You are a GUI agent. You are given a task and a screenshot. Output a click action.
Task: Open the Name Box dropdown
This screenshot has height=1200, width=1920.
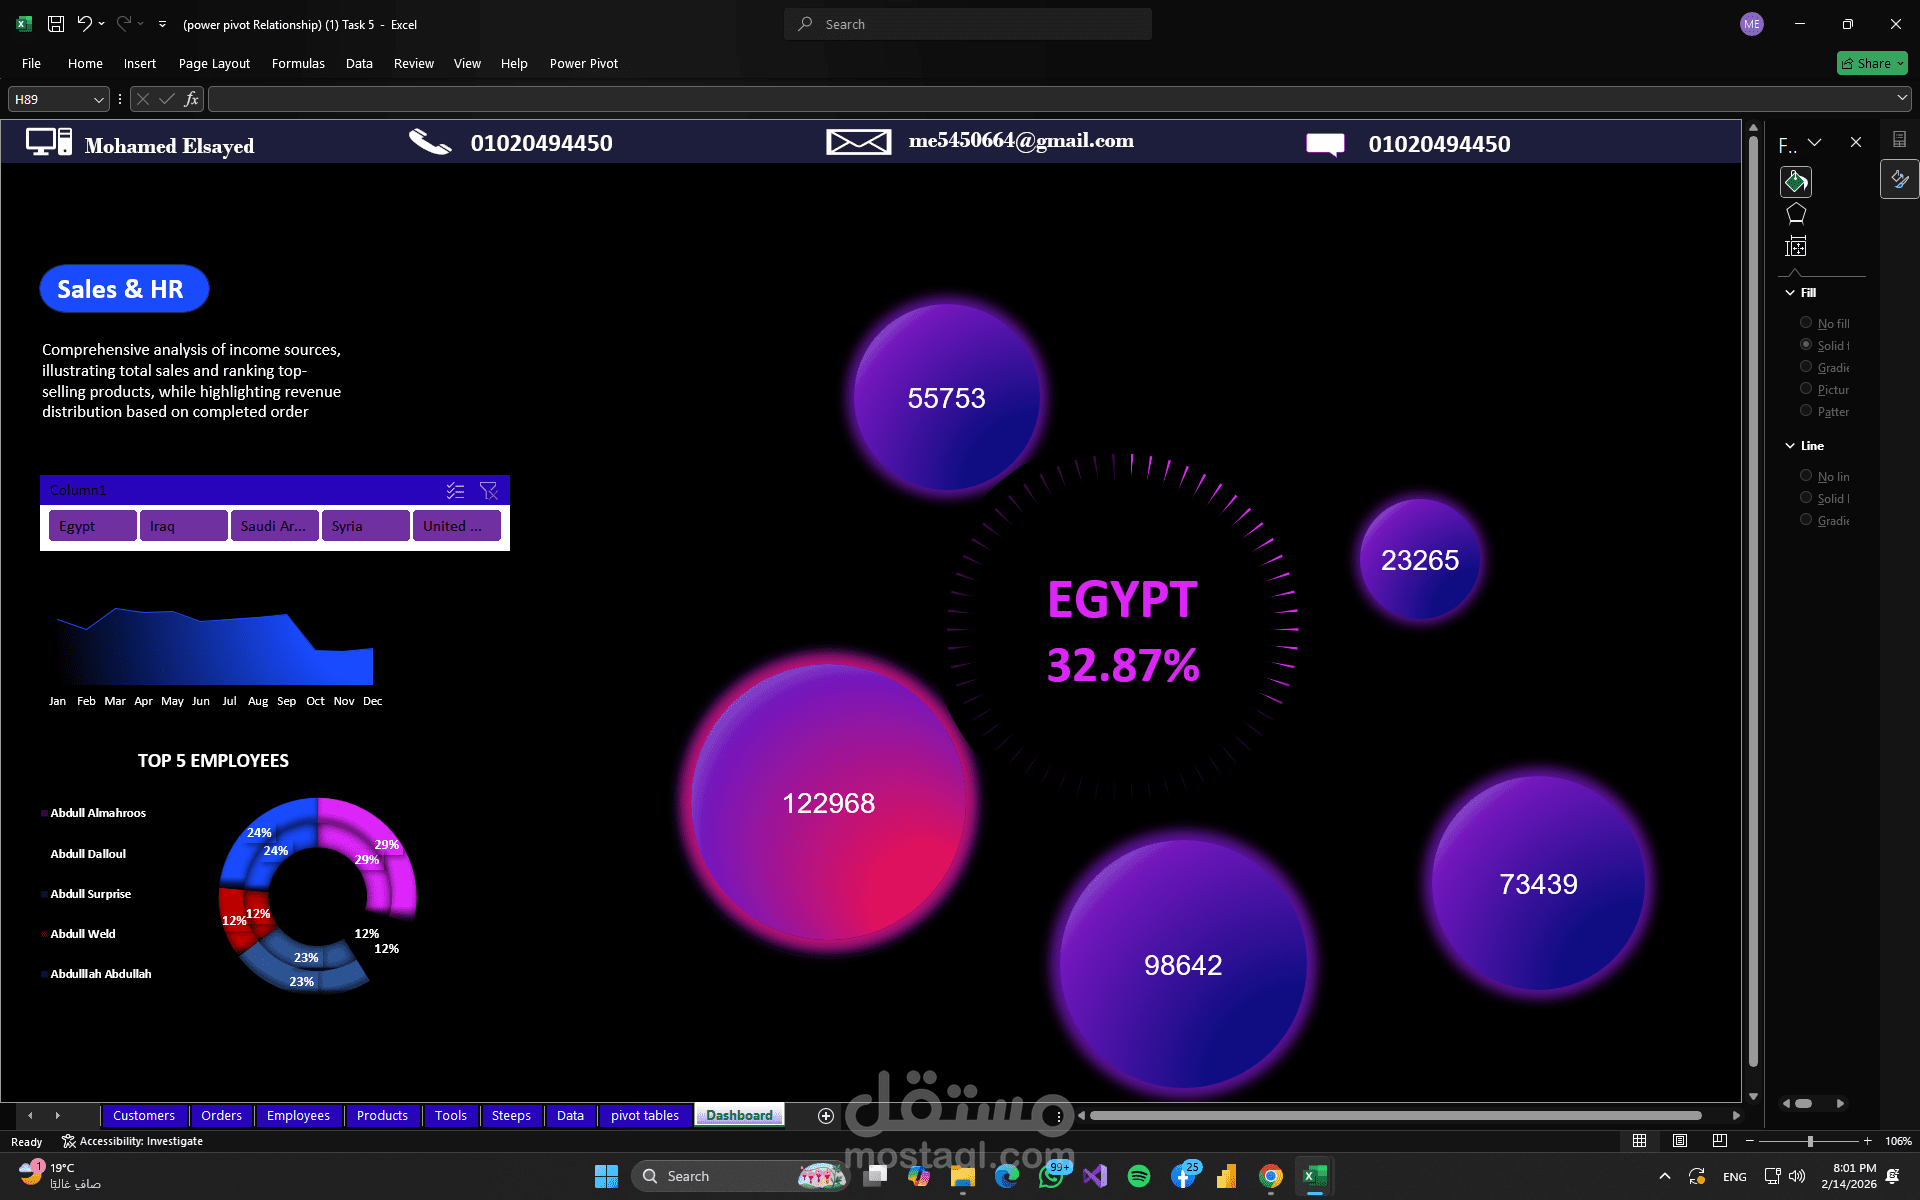click(x=97, y=99)
